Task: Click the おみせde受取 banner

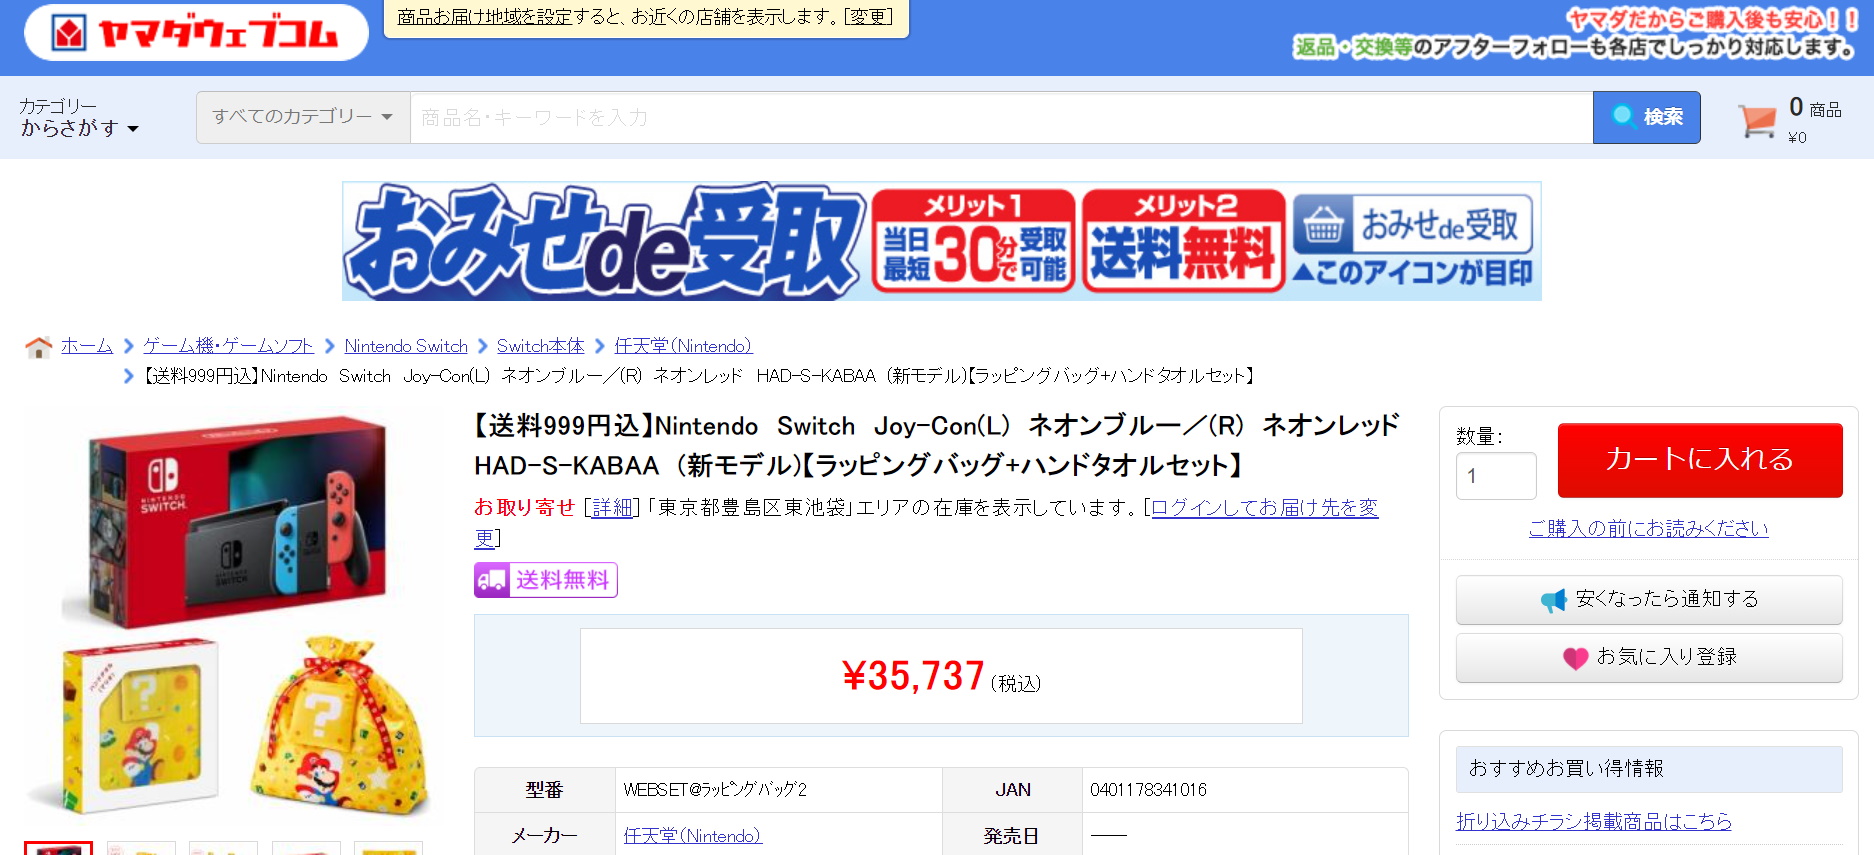Action: (x=942, y=241)
